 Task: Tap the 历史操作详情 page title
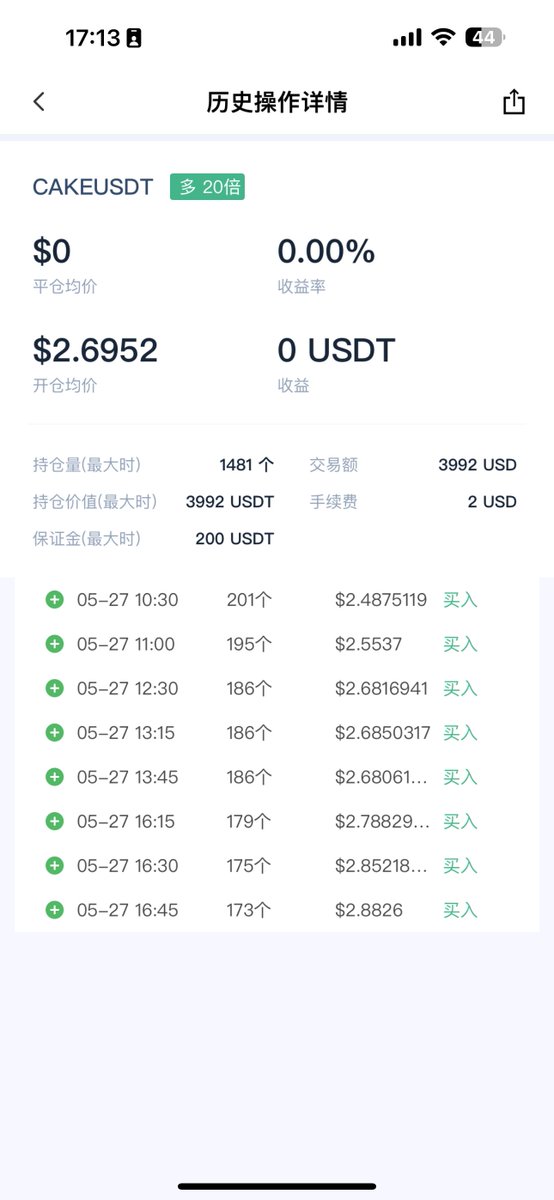277,102
